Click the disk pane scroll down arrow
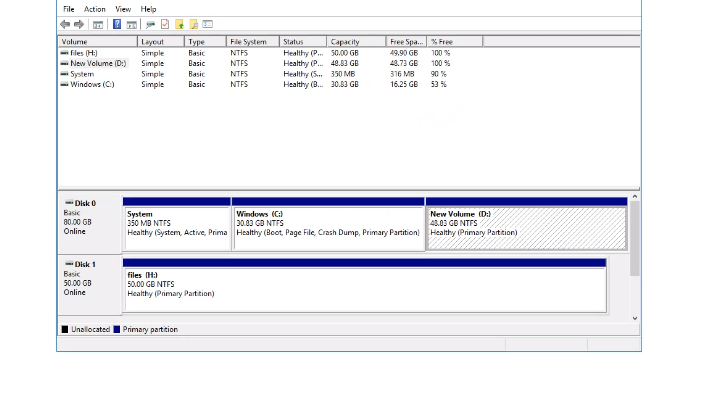The image size is (723, 394). 635,318
